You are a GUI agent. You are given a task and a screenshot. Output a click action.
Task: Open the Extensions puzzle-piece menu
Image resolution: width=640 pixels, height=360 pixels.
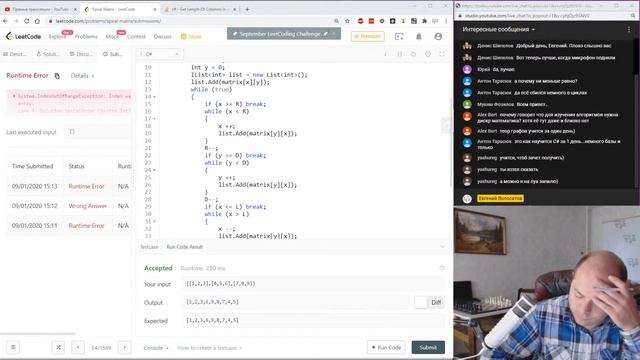point(424,21)
